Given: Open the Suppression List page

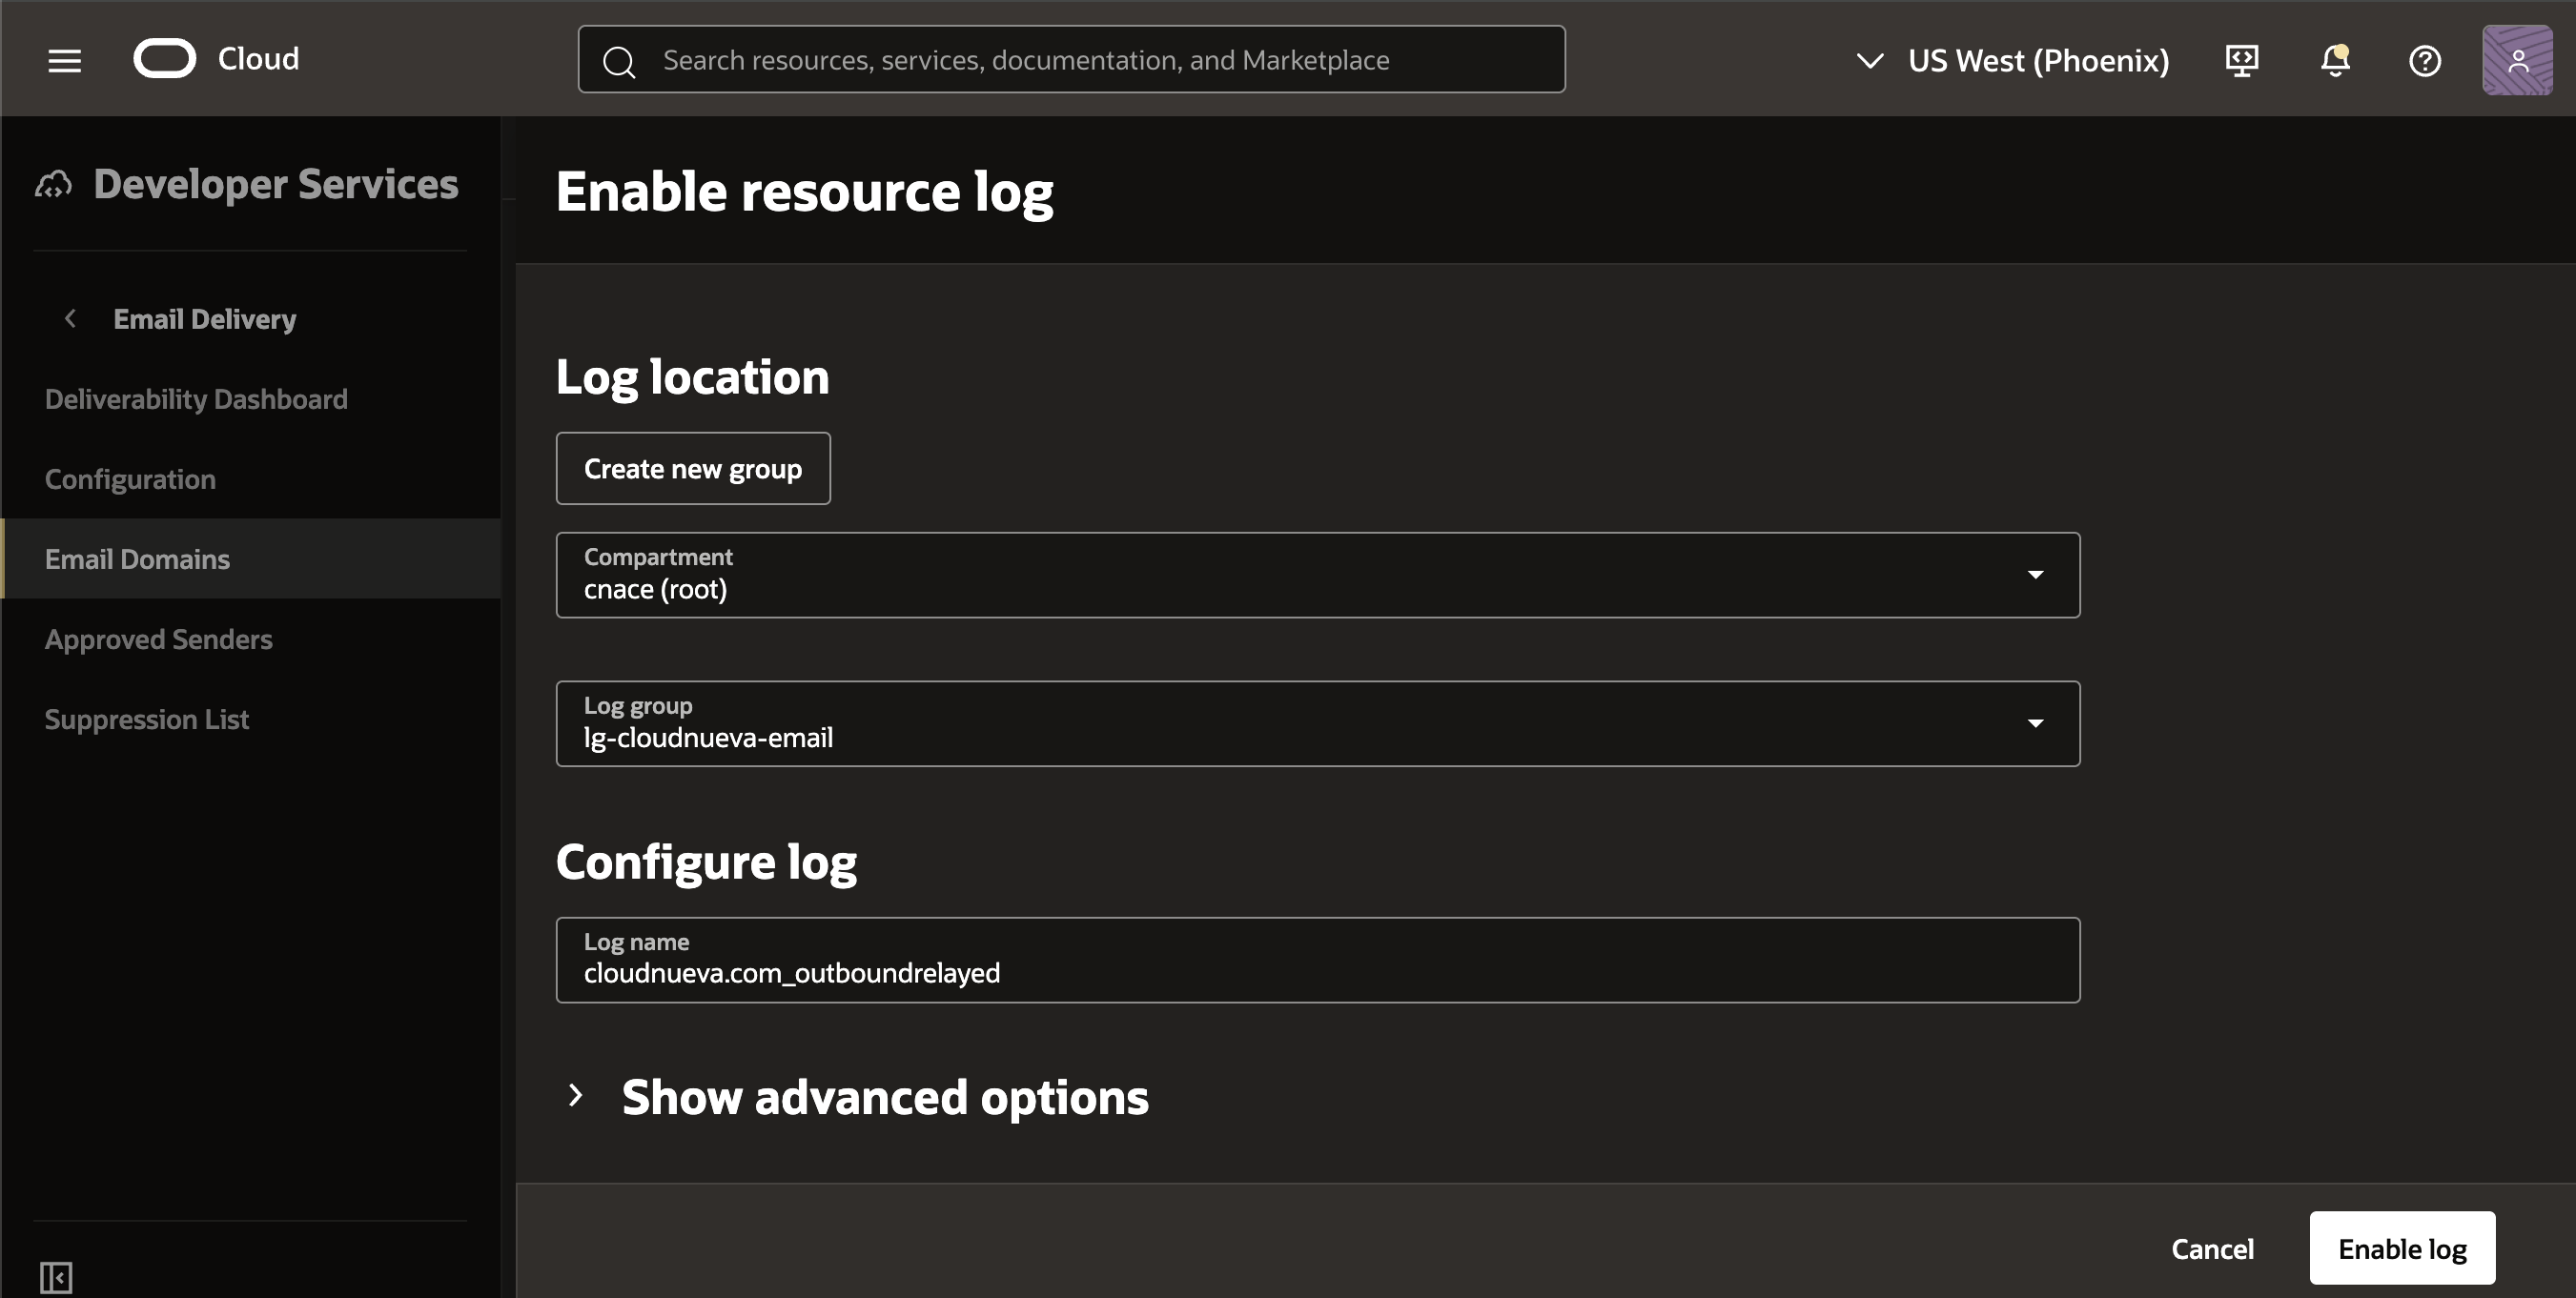Looking at the screenshot, I should pos(146,719).
